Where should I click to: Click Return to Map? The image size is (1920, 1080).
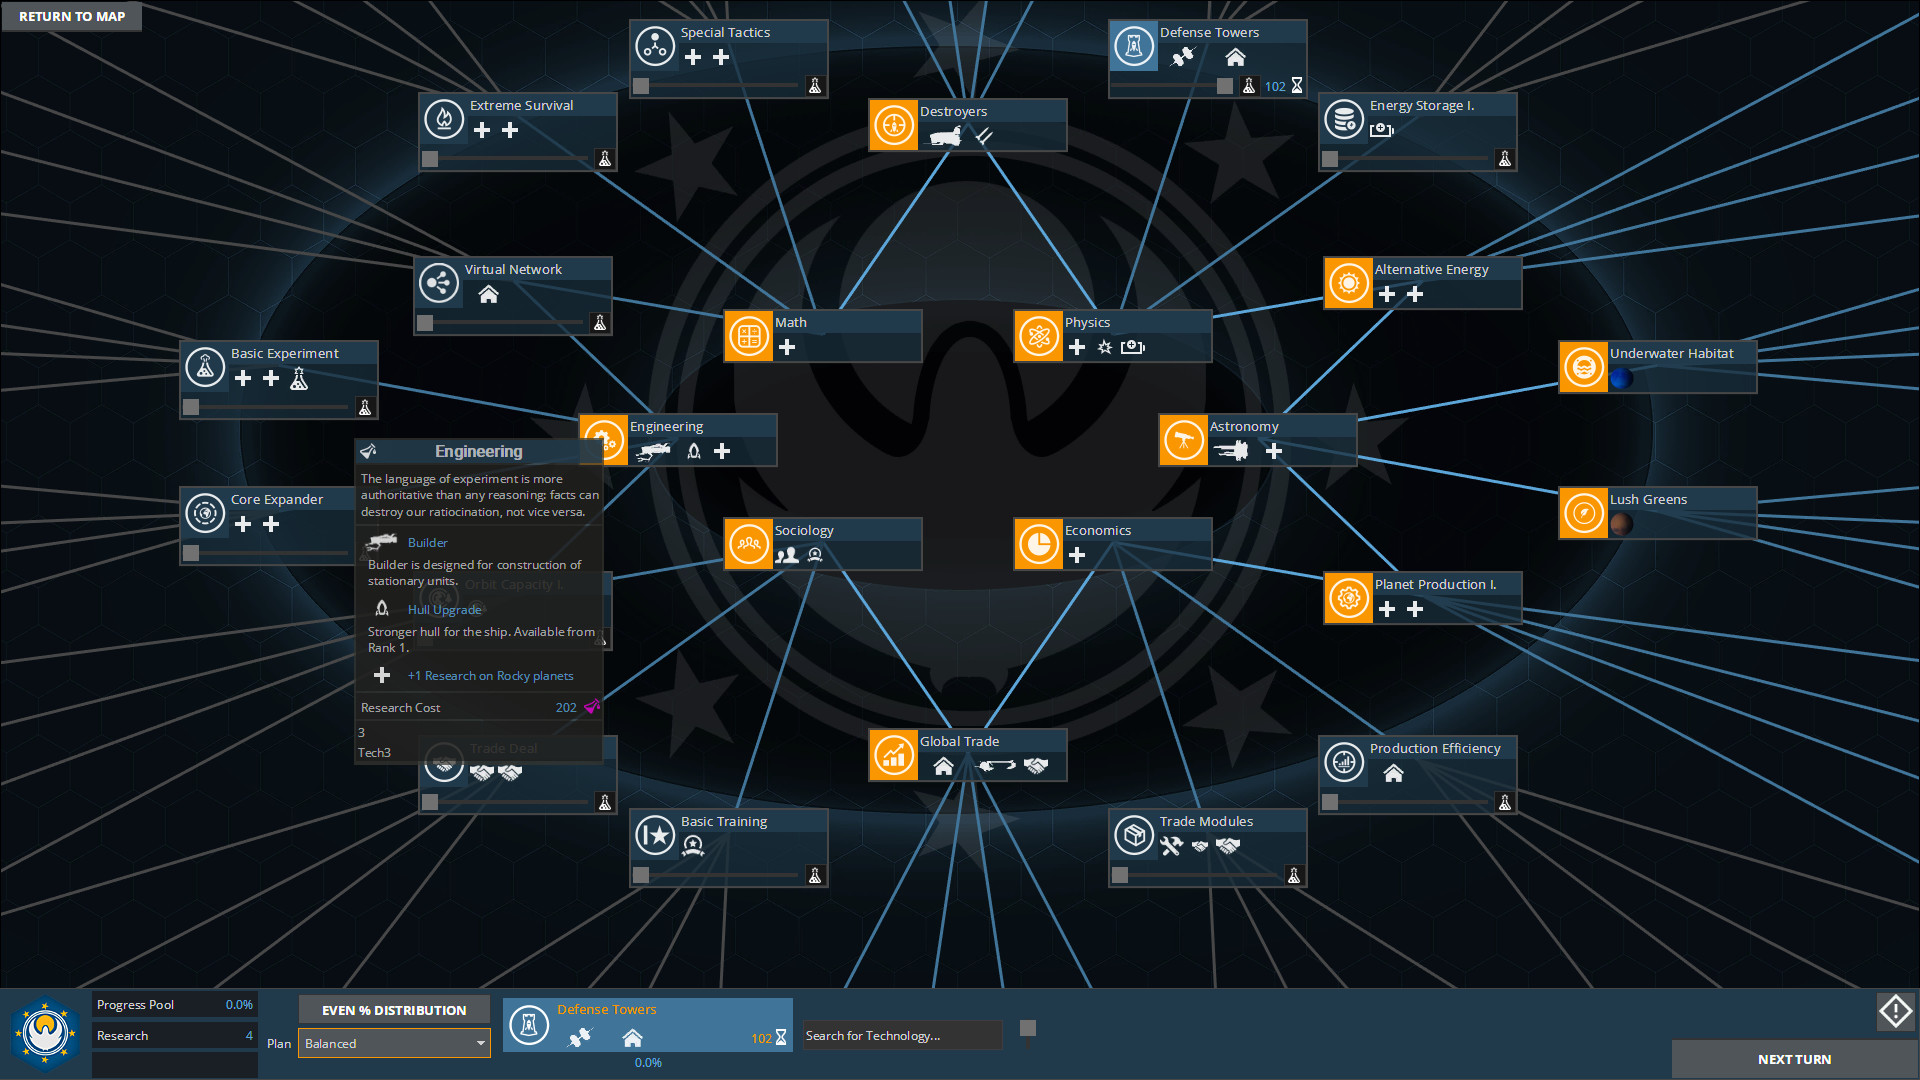[x=72, y=16]
